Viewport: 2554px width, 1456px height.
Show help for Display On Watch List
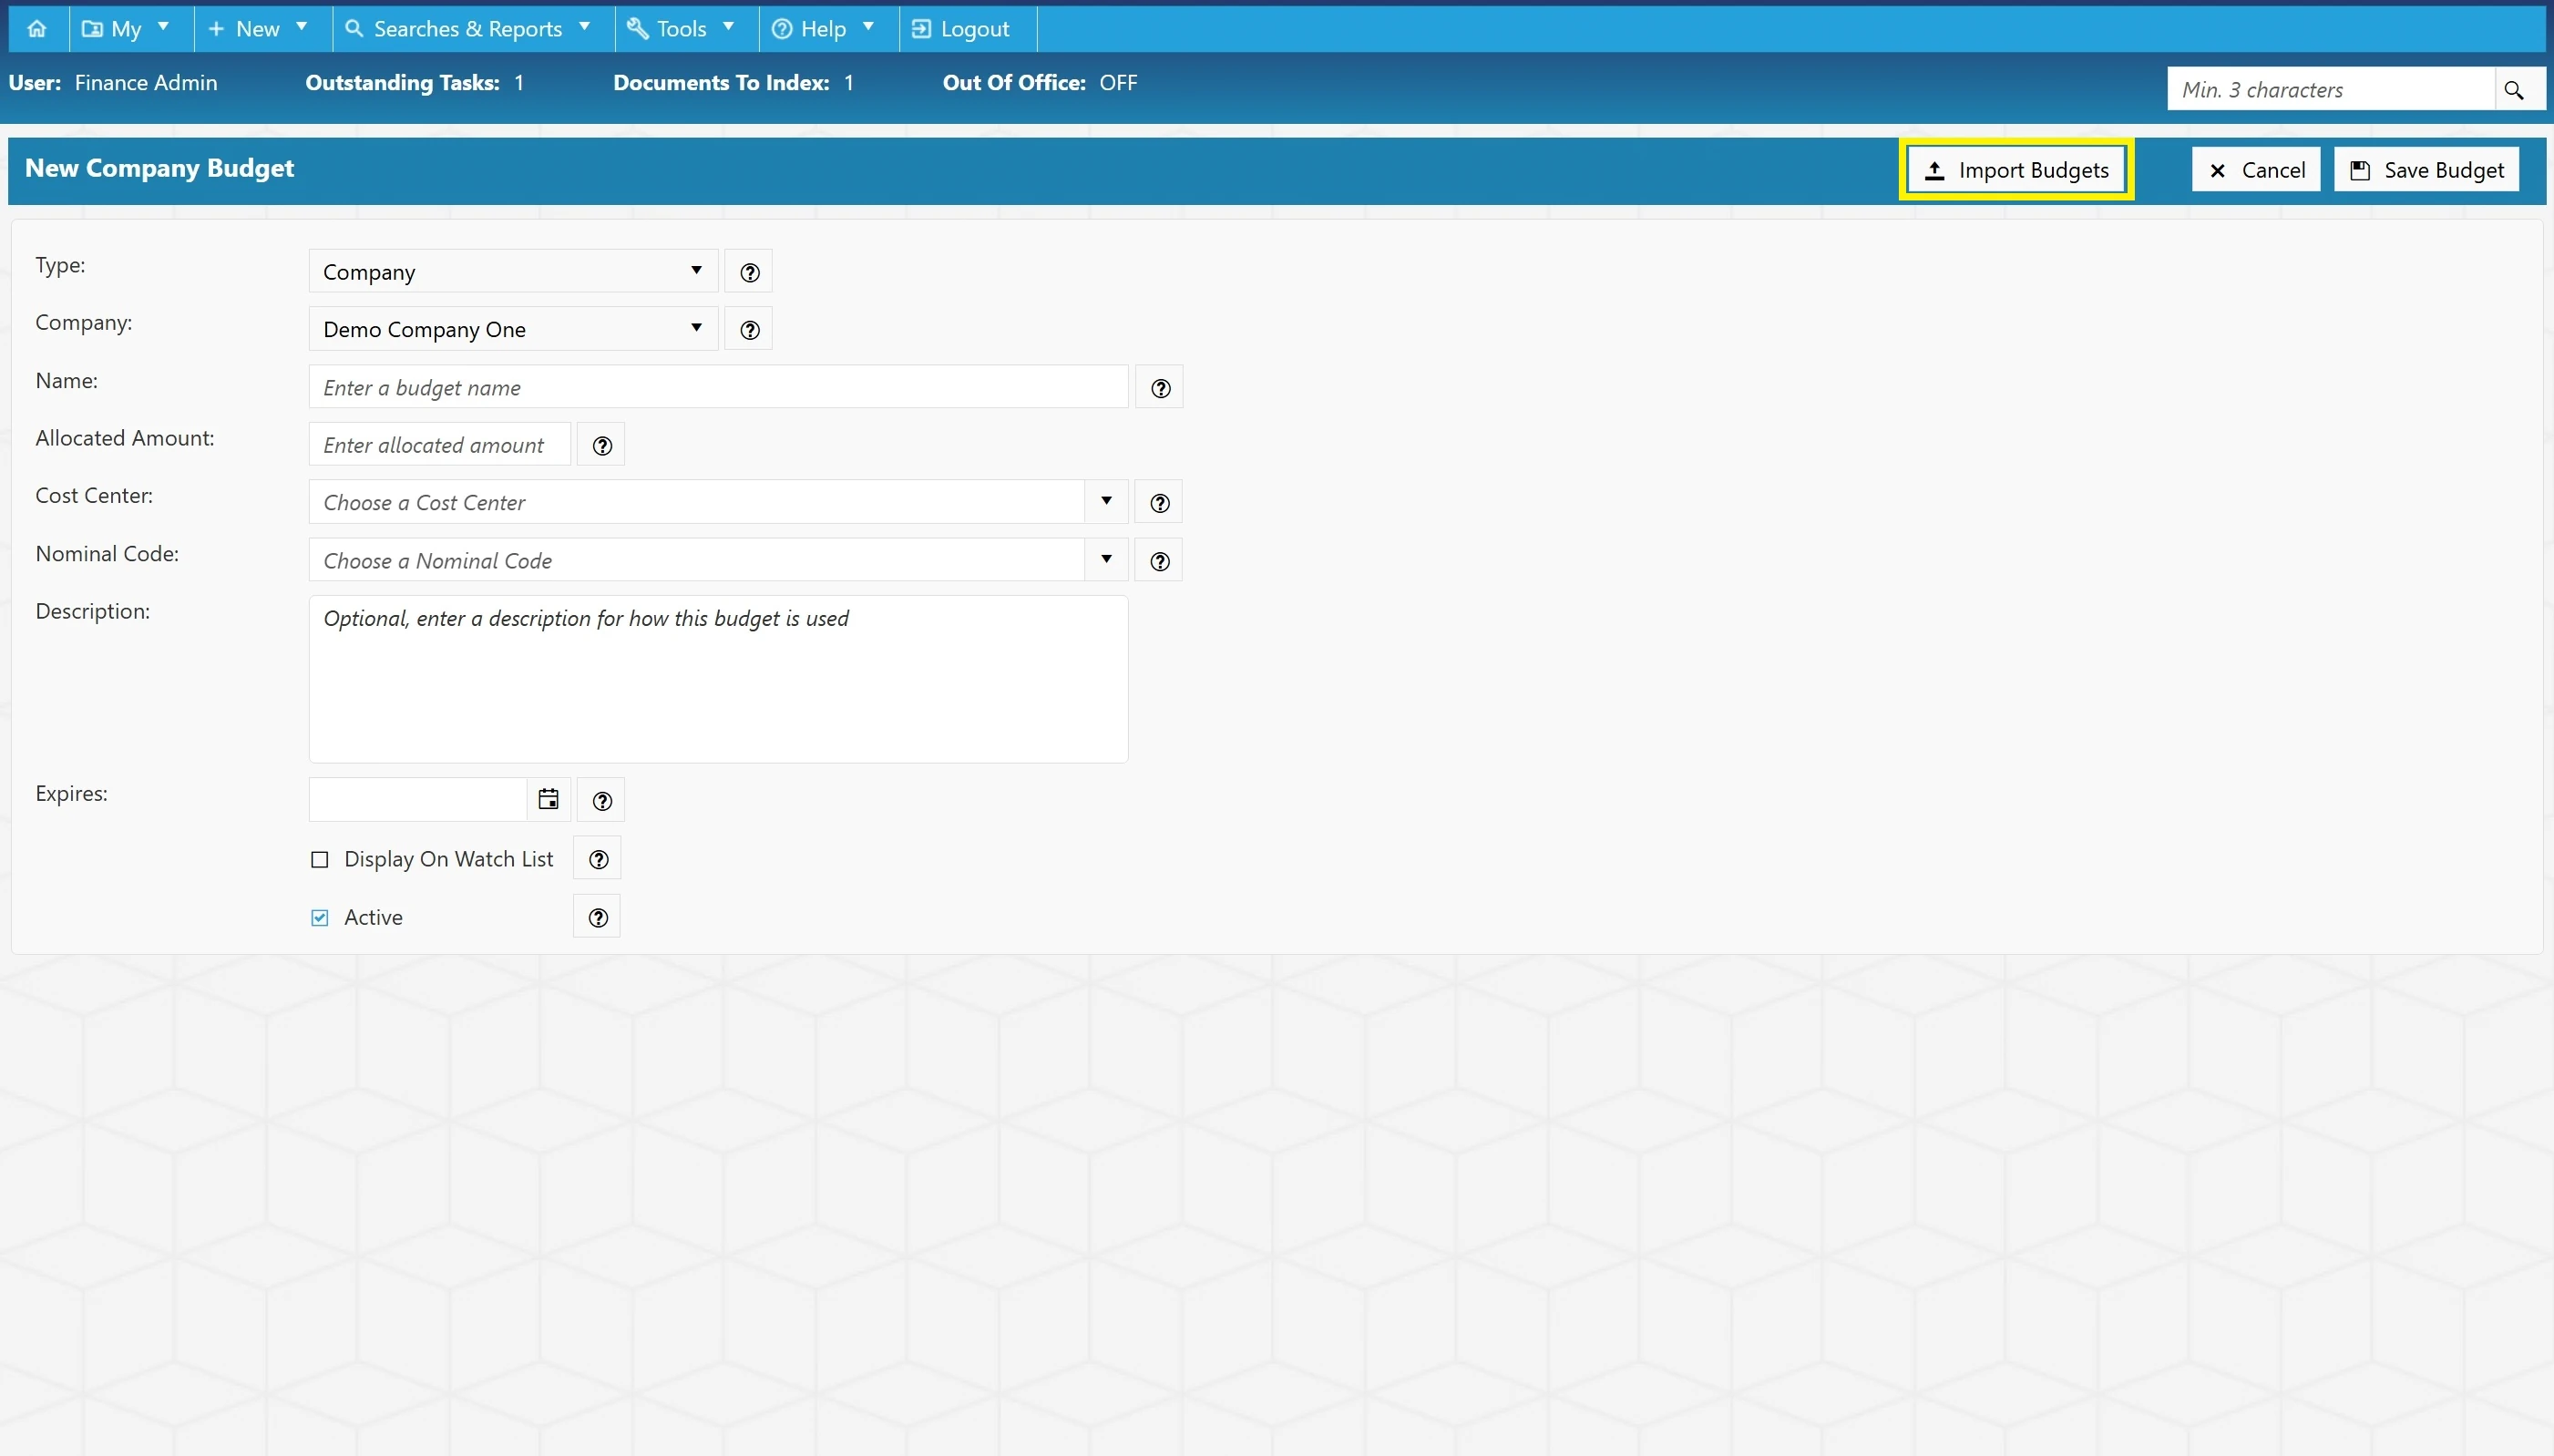[598, 859]
